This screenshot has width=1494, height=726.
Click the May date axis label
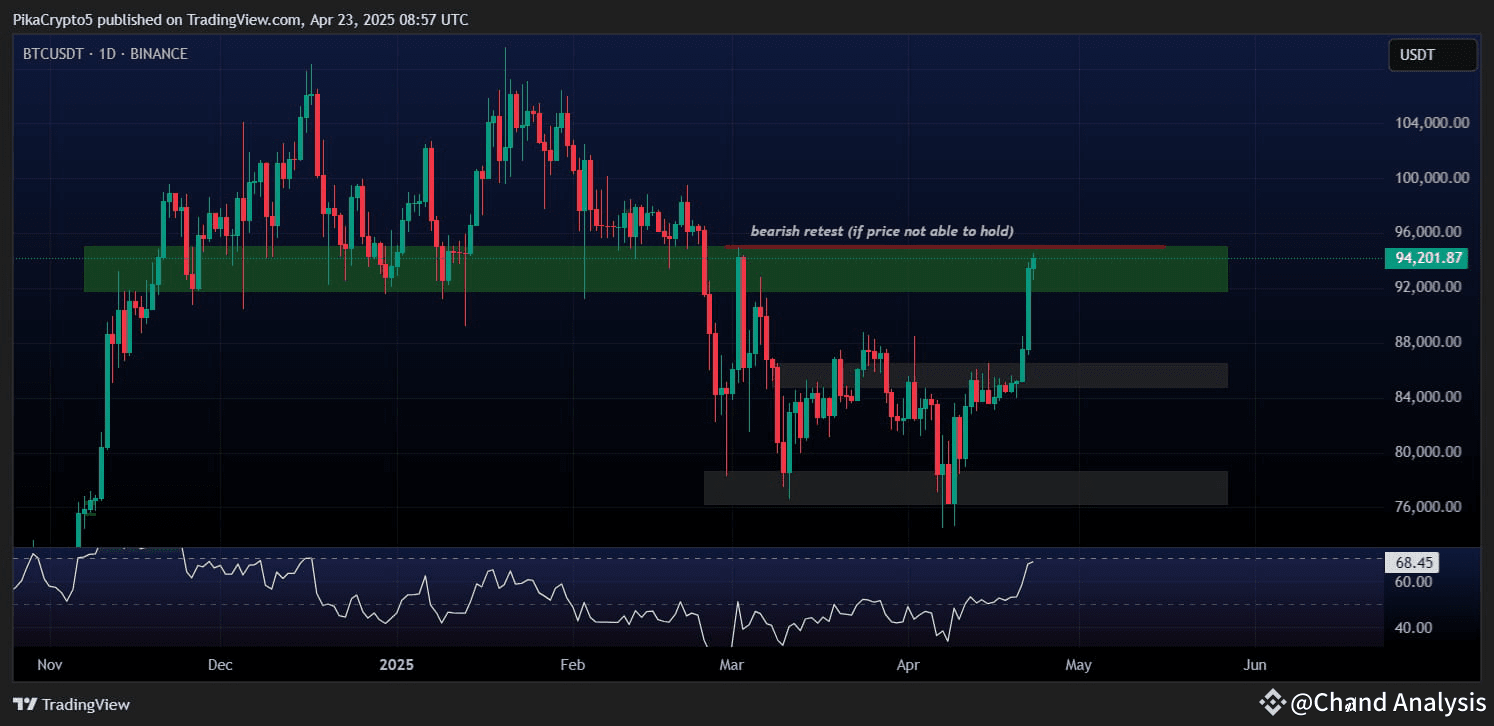pos(1078,665)
